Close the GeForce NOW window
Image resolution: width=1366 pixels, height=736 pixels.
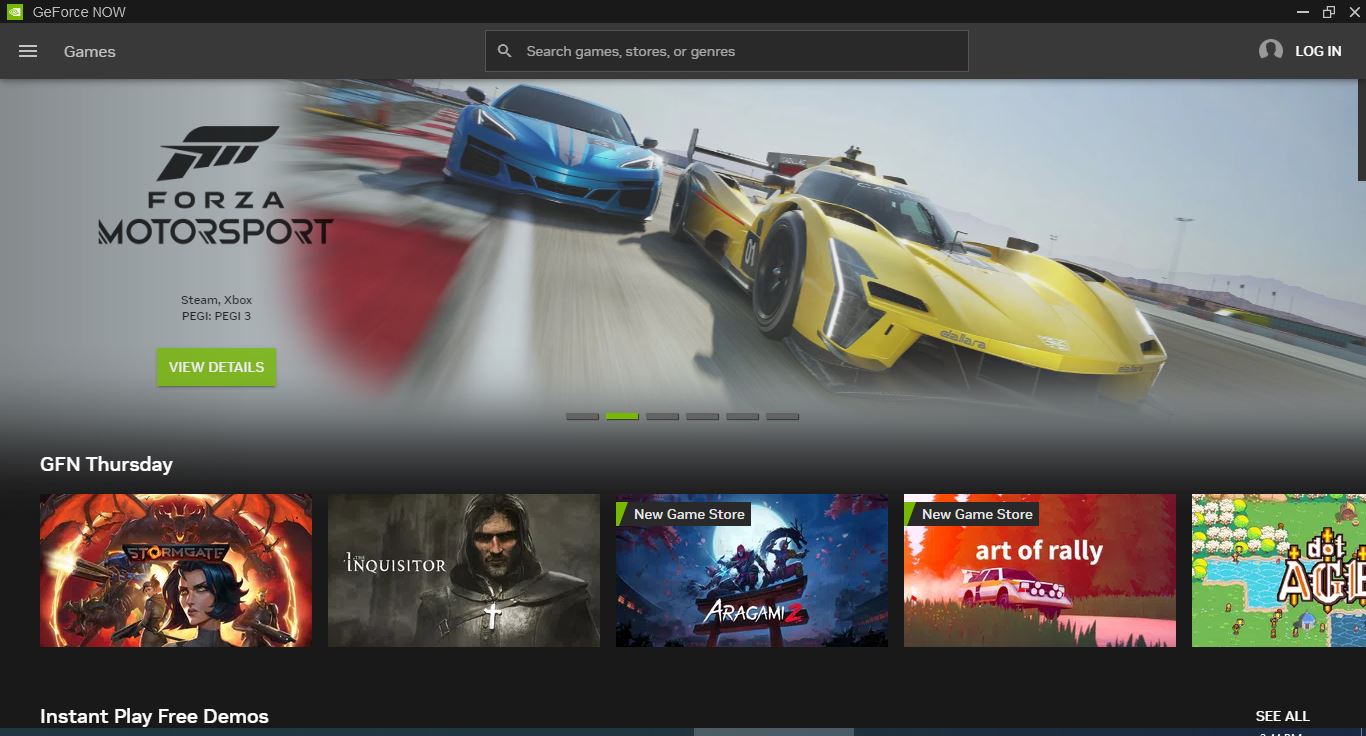[1354, 12]
